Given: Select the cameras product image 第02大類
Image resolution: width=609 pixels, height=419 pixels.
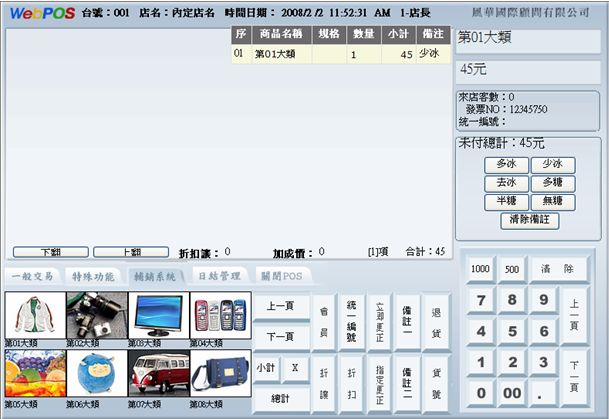Looking at the screenshot, I should [97, 315].
